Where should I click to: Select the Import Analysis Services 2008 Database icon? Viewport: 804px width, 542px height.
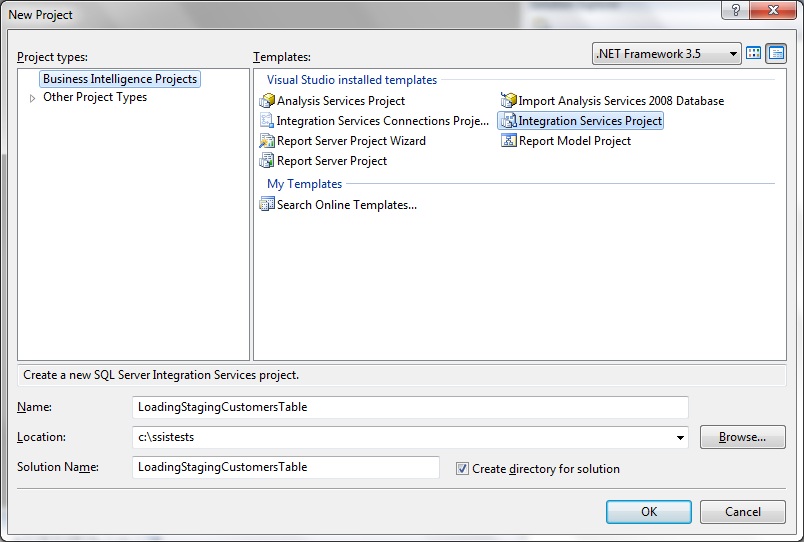point(509,101)
